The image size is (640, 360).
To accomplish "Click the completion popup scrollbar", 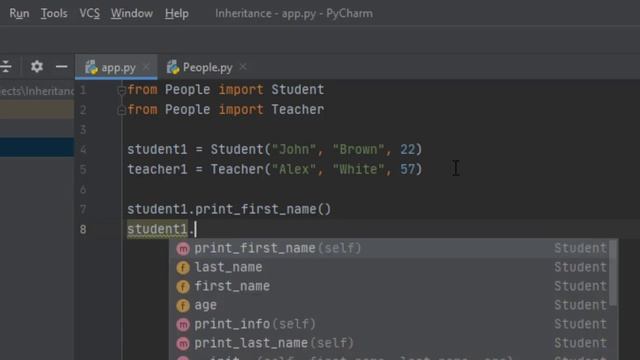I will [x=613, y=272].
